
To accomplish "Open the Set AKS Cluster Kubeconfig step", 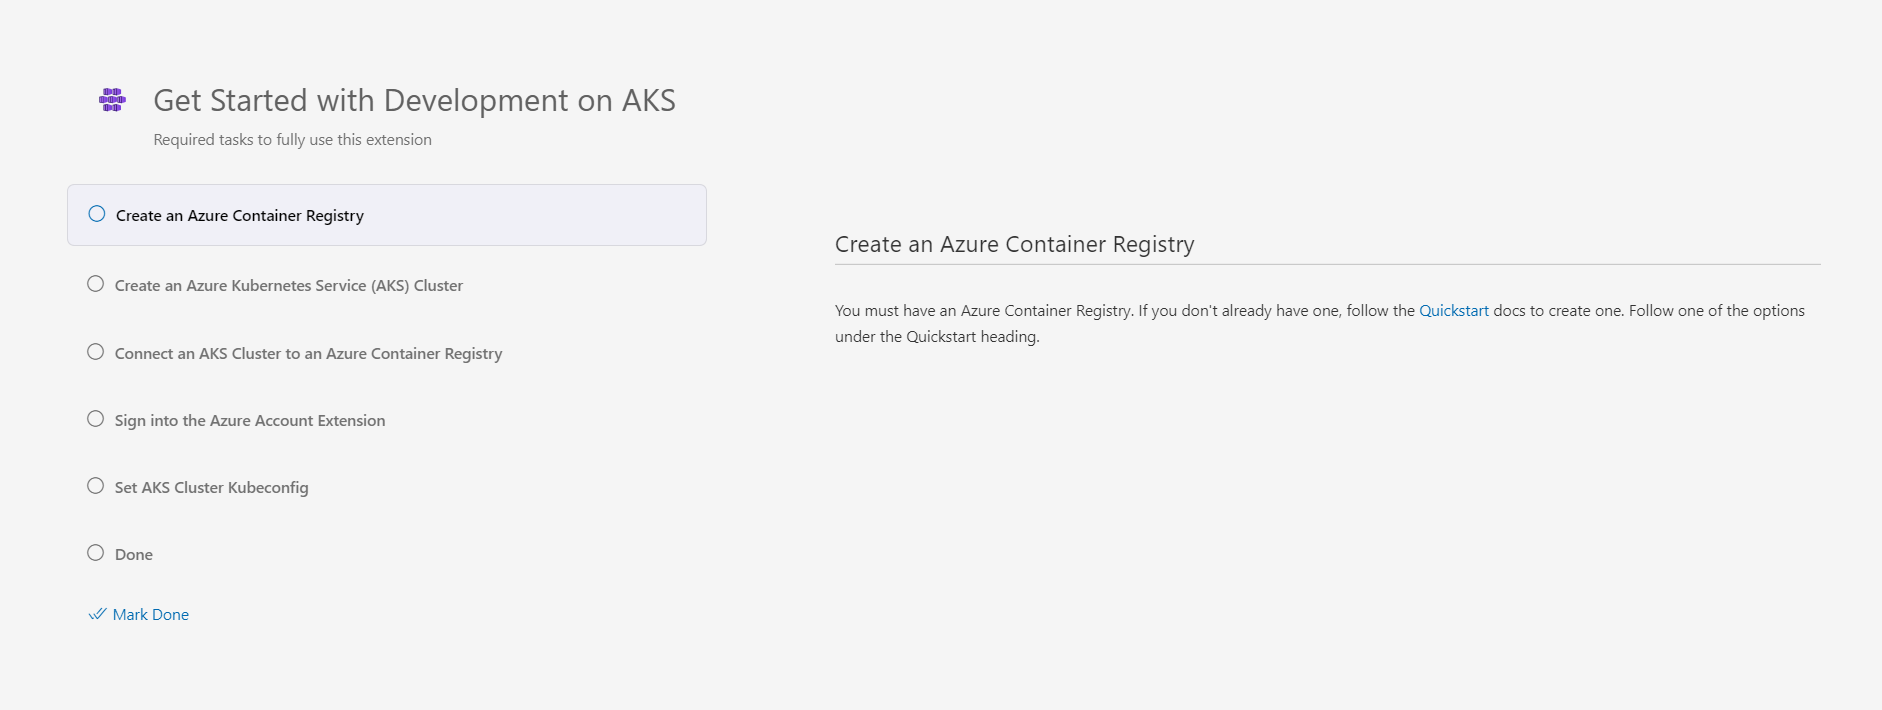I will (x=211, y=488).
